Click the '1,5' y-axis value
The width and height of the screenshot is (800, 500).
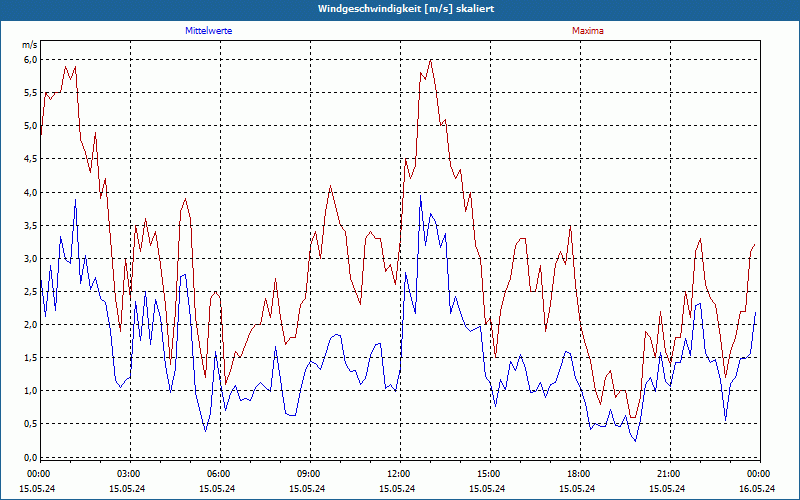pos(30,358)
